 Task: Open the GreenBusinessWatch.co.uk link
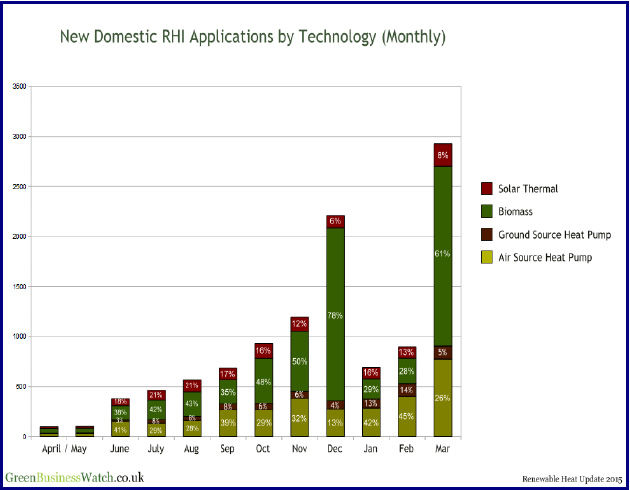pos(74,477)
